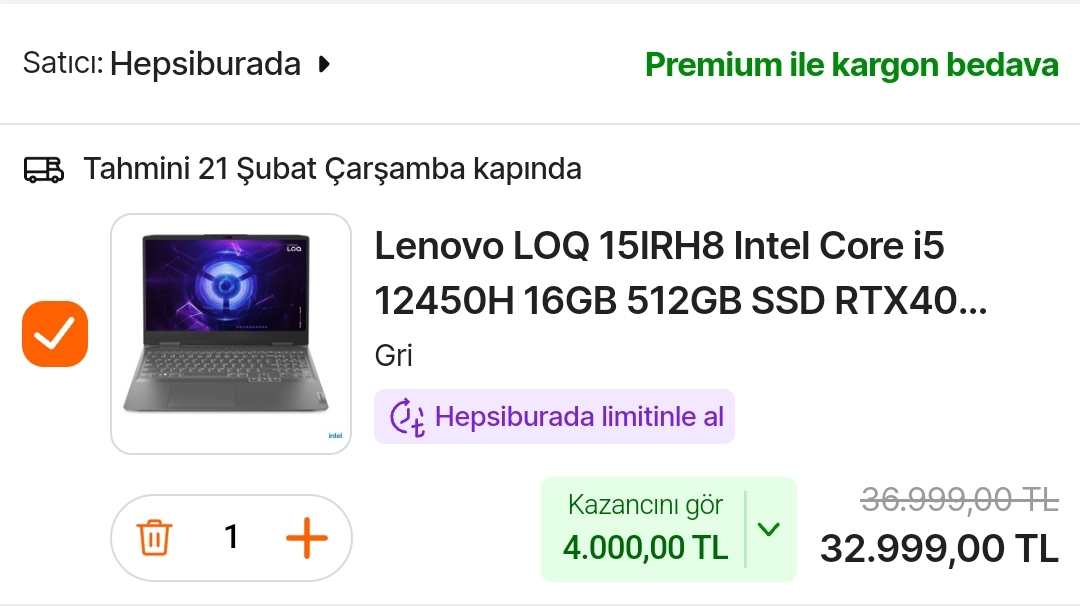Click the Intel logo on product image
Screen dimensions: 1080x606
coord(335,436)
